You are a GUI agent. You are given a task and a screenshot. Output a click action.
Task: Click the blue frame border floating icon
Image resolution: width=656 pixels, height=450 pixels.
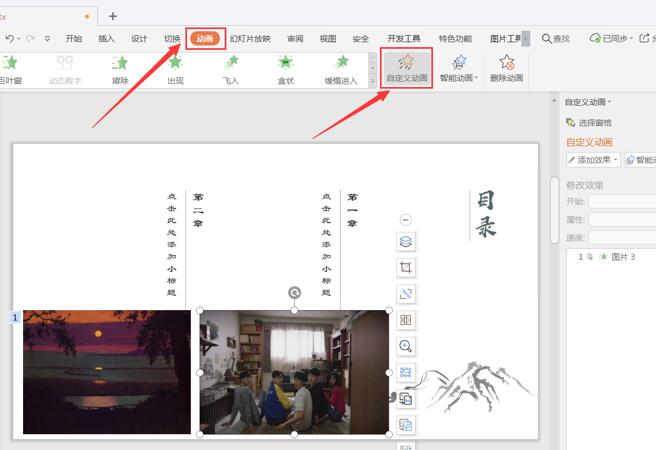pyautogui.click(x=406, y=372)
